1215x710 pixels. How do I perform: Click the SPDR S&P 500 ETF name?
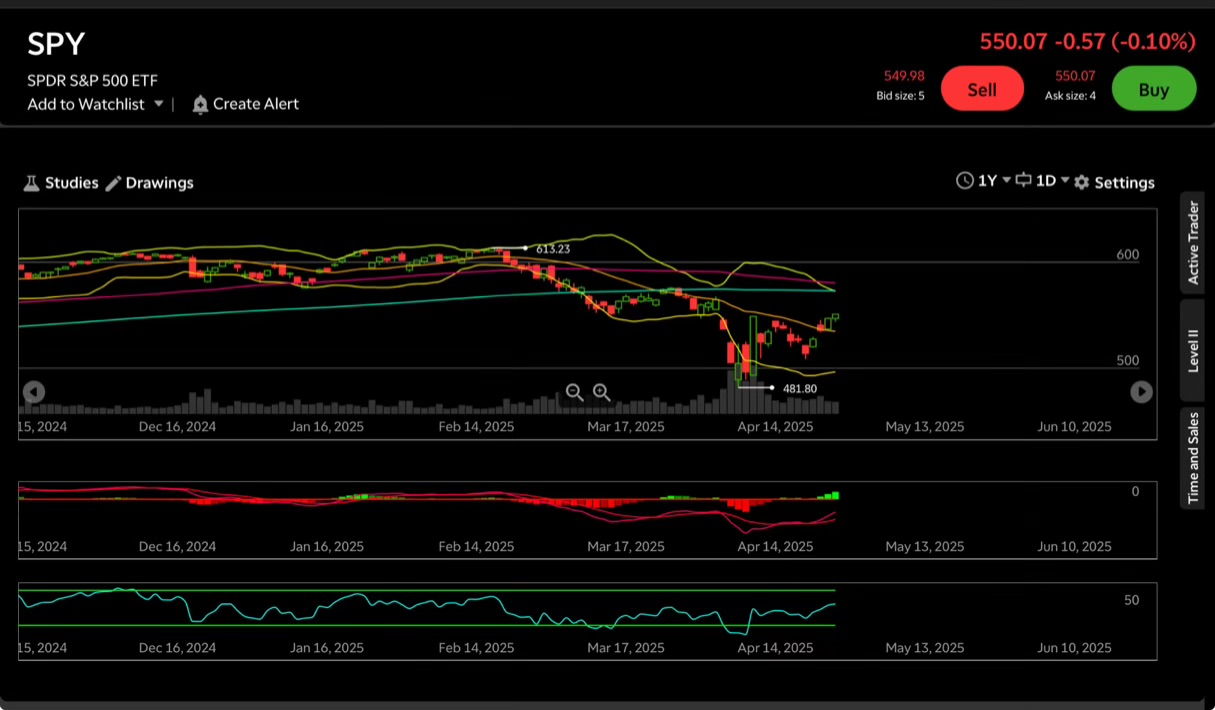click(92, 81)
